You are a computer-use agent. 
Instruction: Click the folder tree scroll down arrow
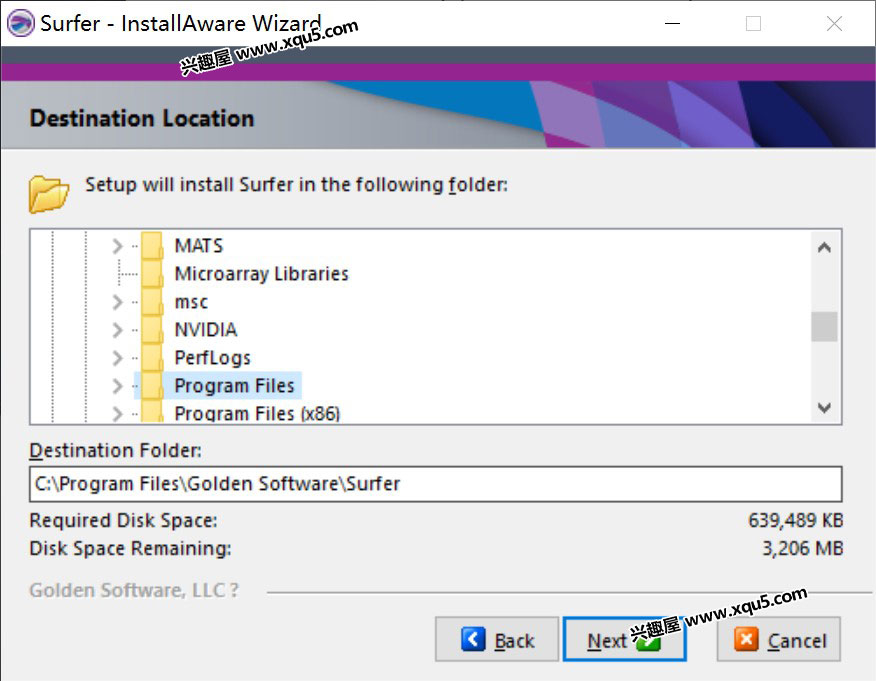pos(824,408)
